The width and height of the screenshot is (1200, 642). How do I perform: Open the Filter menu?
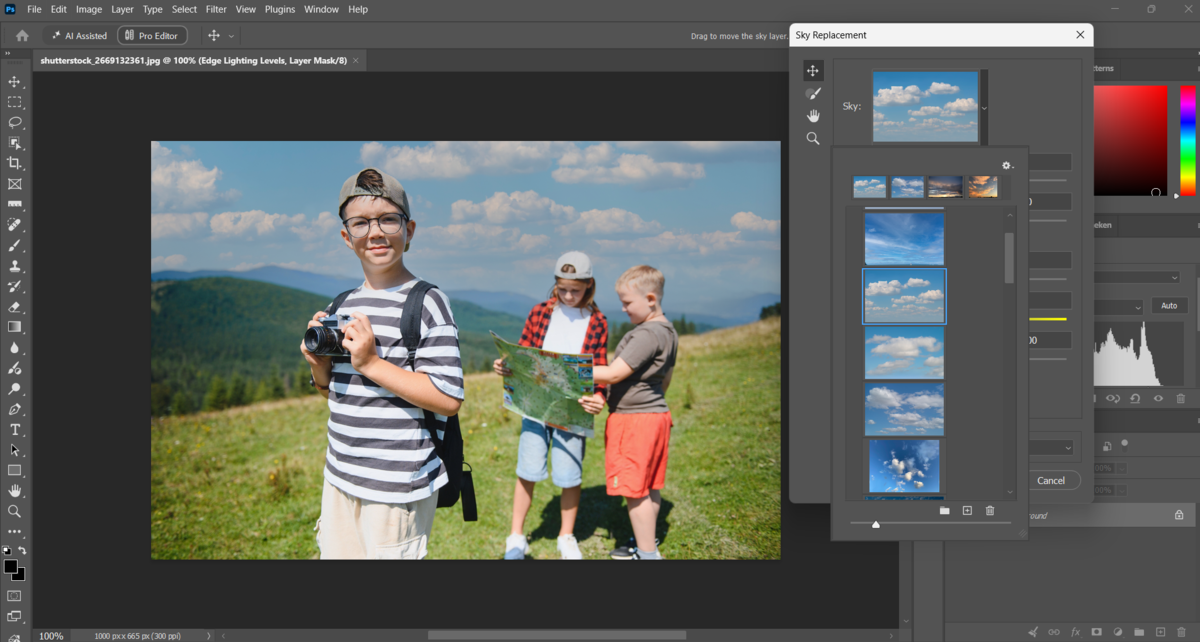[216, 9]
